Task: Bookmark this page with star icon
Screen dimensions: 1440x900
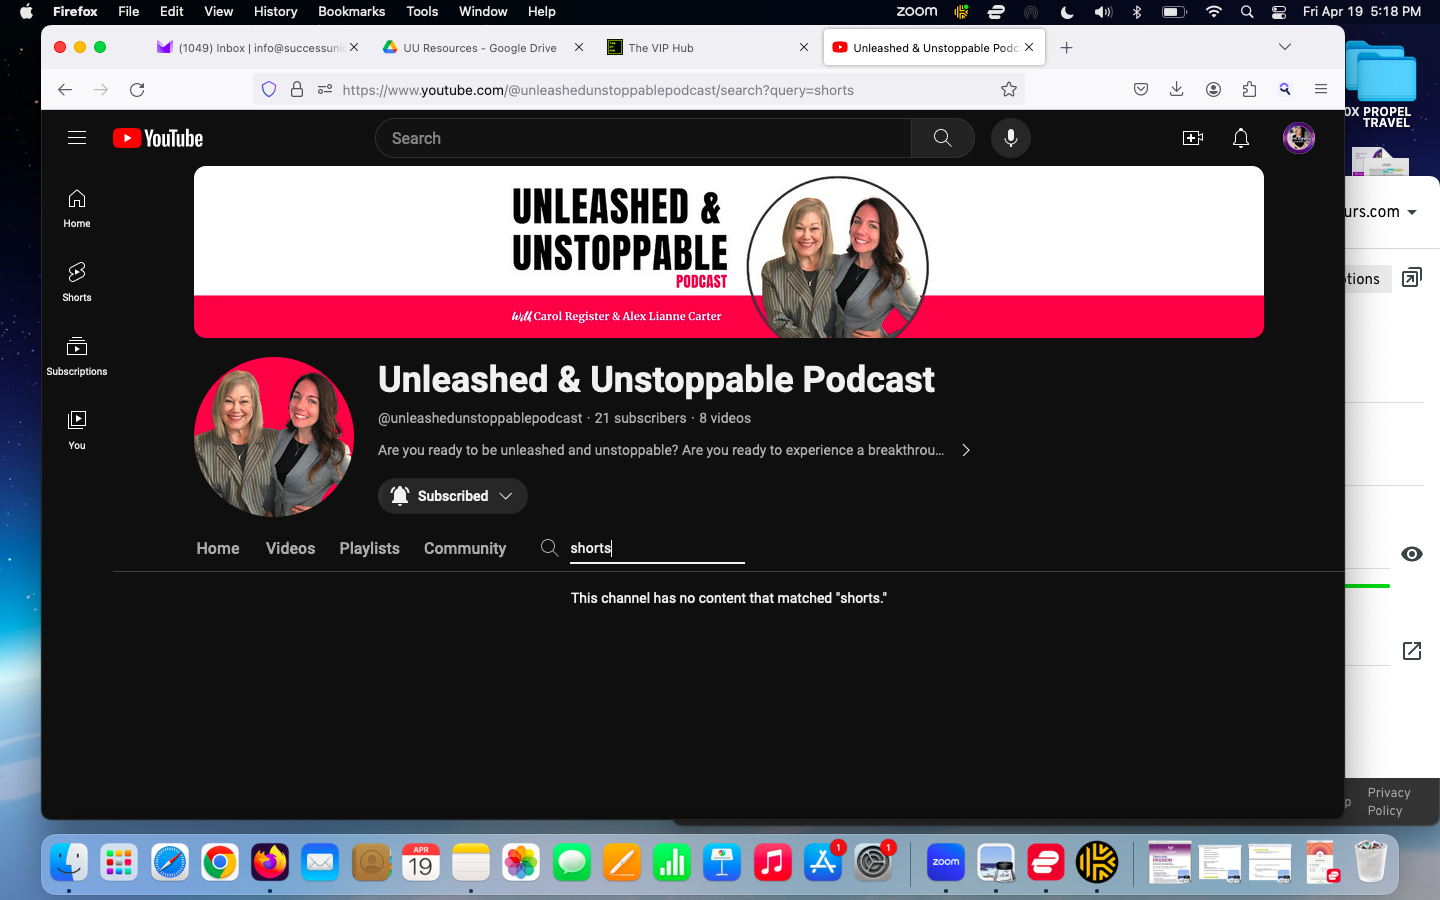Action: tap(1009, 90)
